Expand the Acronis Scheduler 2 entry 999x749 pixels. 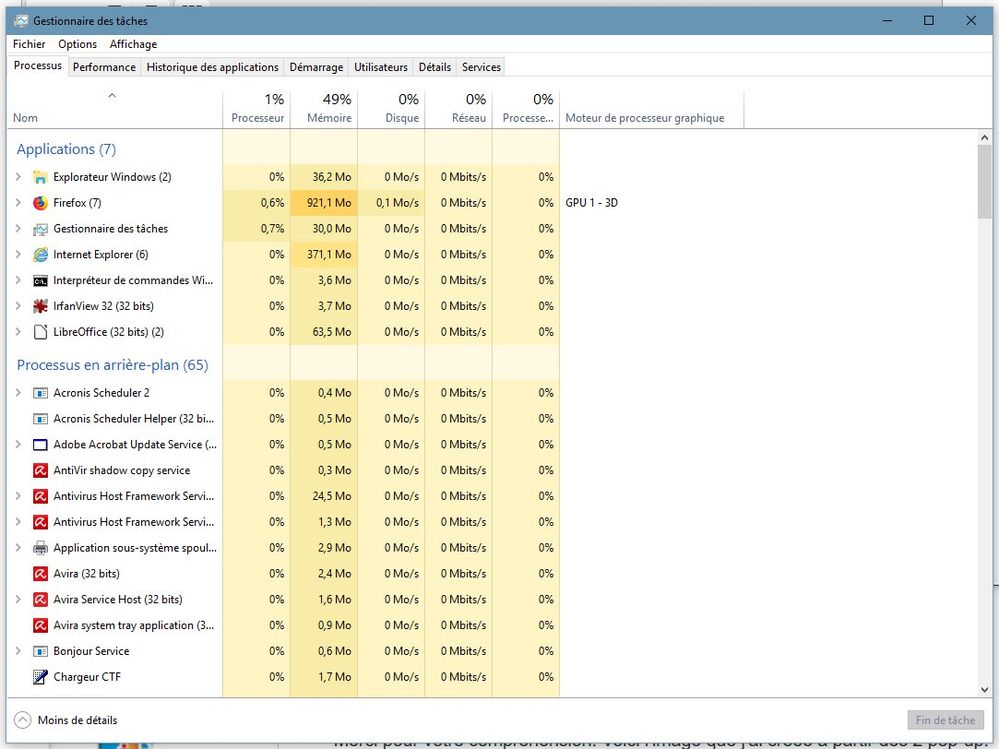click(18, 393)
